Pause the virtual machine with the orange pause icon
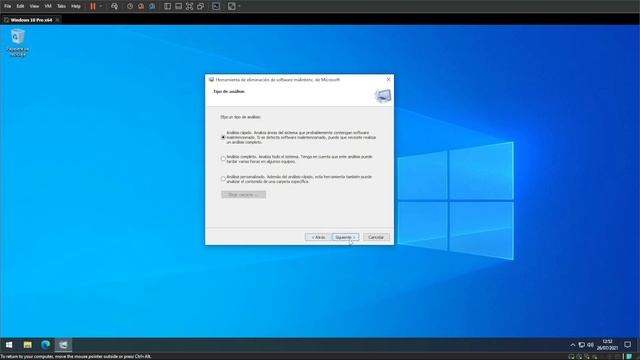 [x=93, y=6]
